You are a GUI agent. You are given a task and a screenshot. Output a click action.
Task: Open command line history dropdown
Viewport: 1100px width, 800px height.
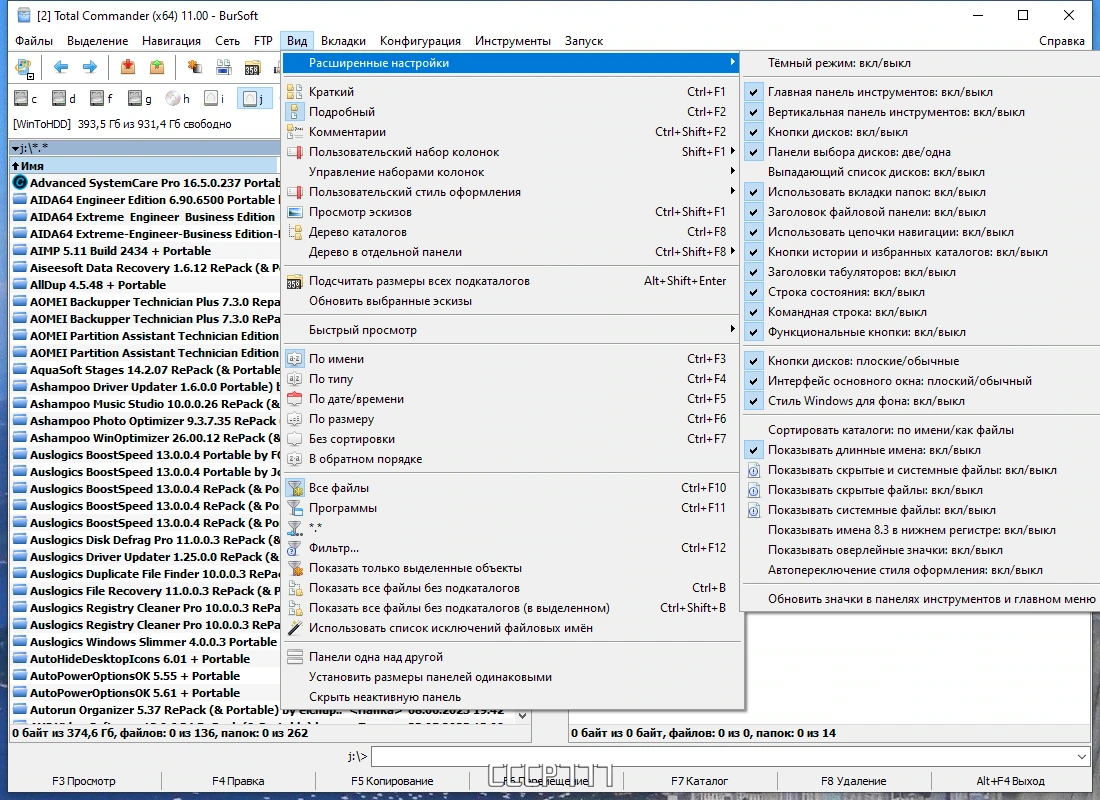pyautogui.click(x=1081, y=756)
